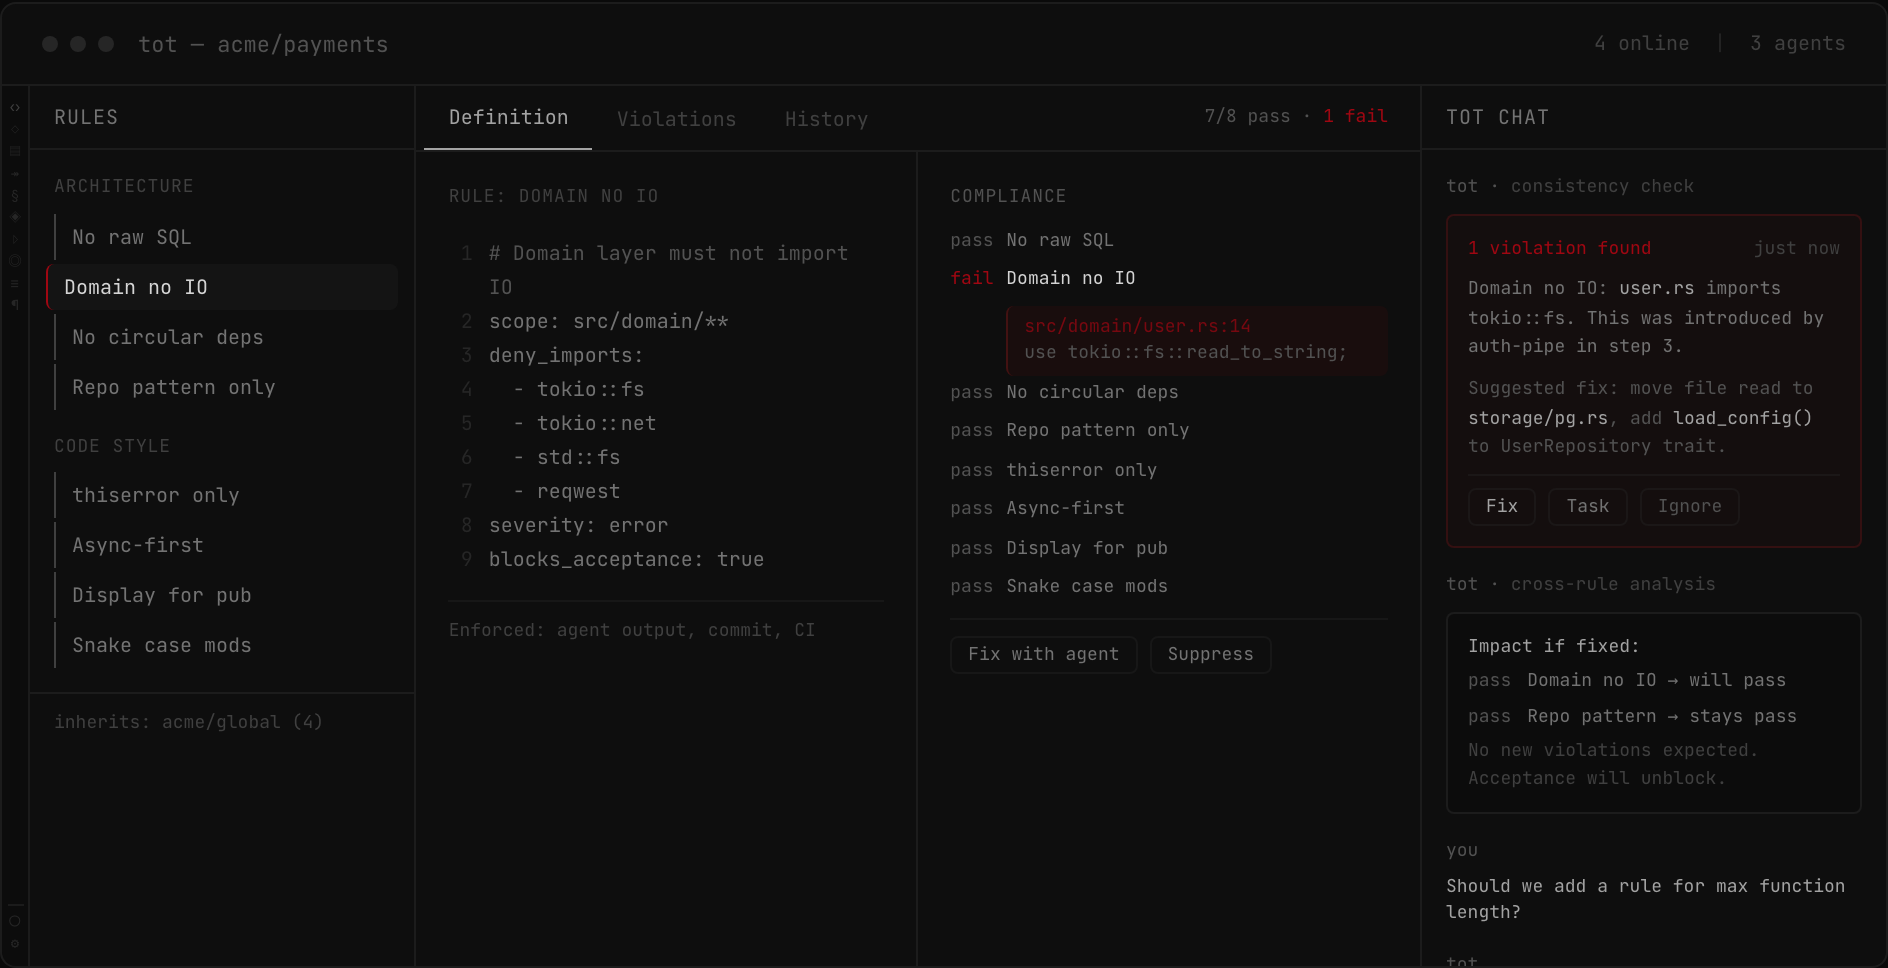The image size is (1888, 968).
Task: Click the pass No raw SQL compliance row
Action: coord(1168,240)
